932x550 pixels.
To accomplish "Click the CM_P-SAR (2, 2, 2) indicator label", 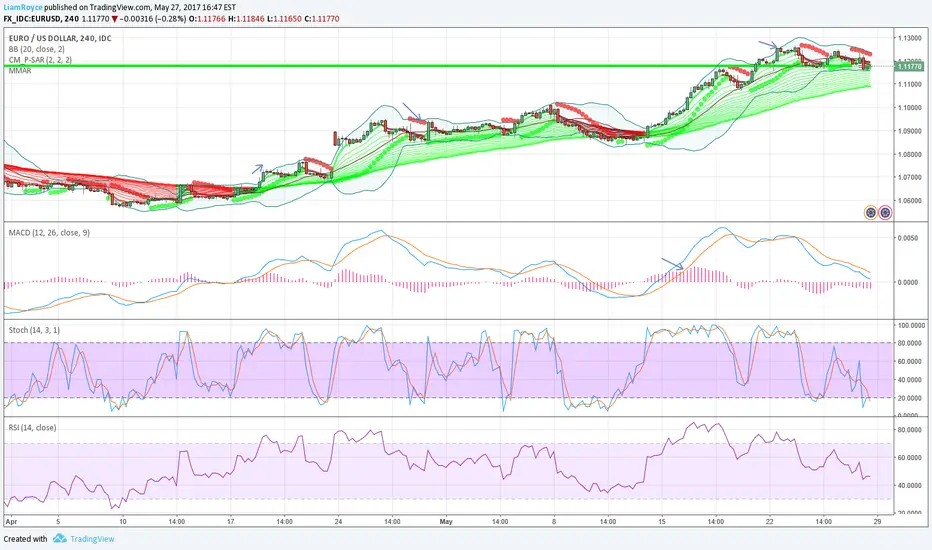I will [x=40, y=60].
